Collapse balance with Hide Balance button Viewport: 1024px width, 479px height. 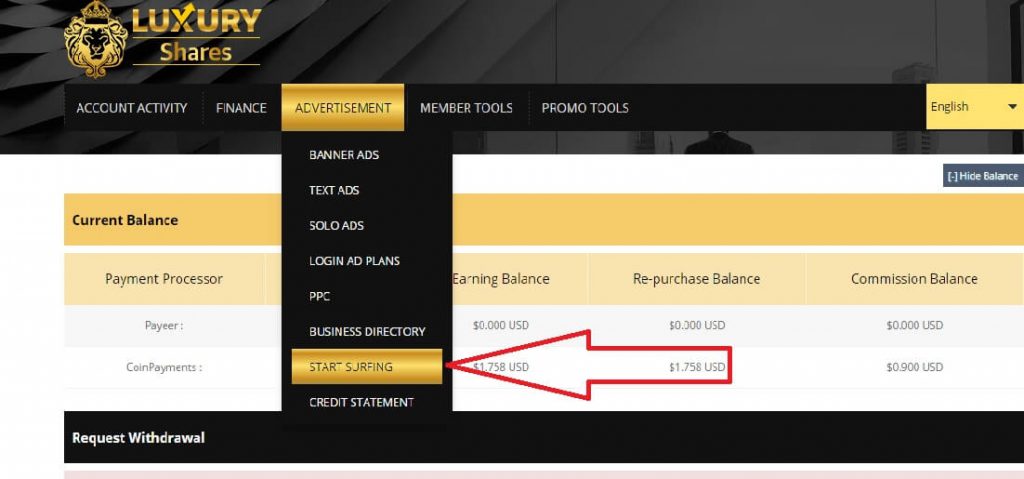(981, 176)
